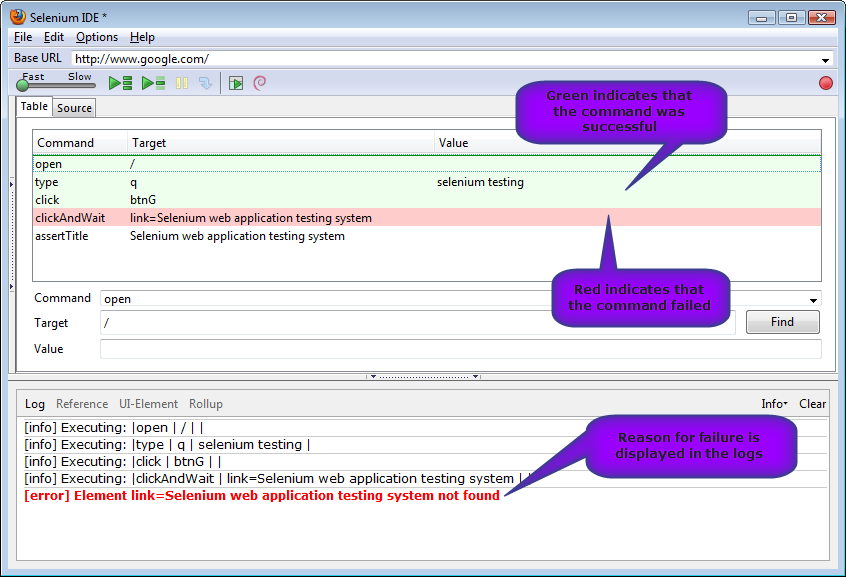846x577 pixels.
Task: Open the Rollup tab
Action: pos(206,404)
